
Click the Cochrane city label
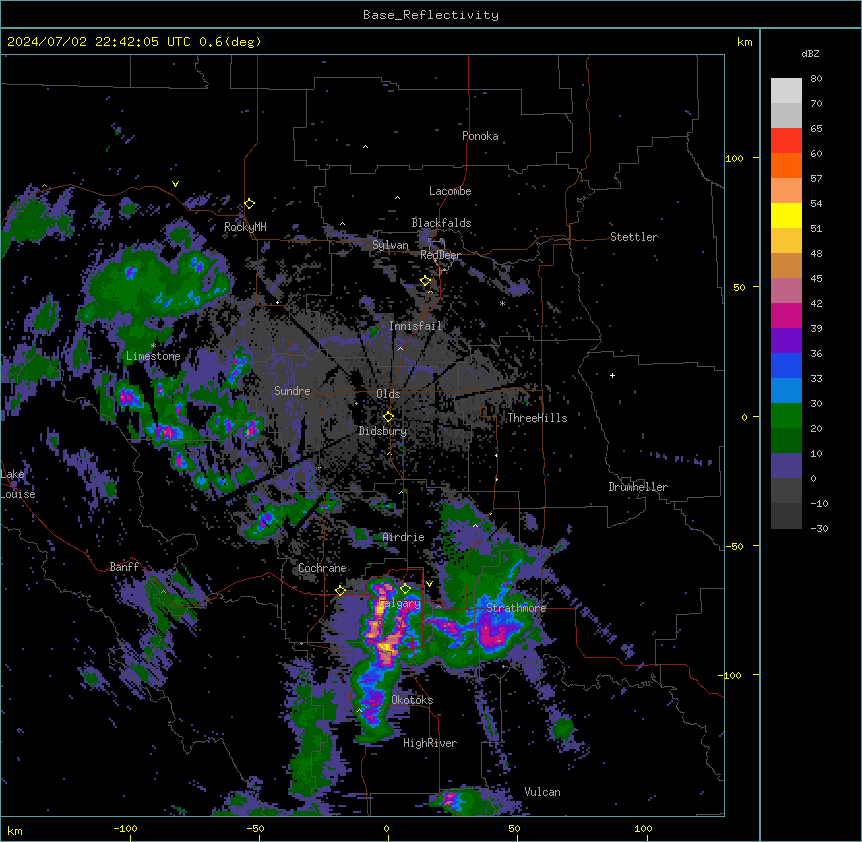point(322,568)
